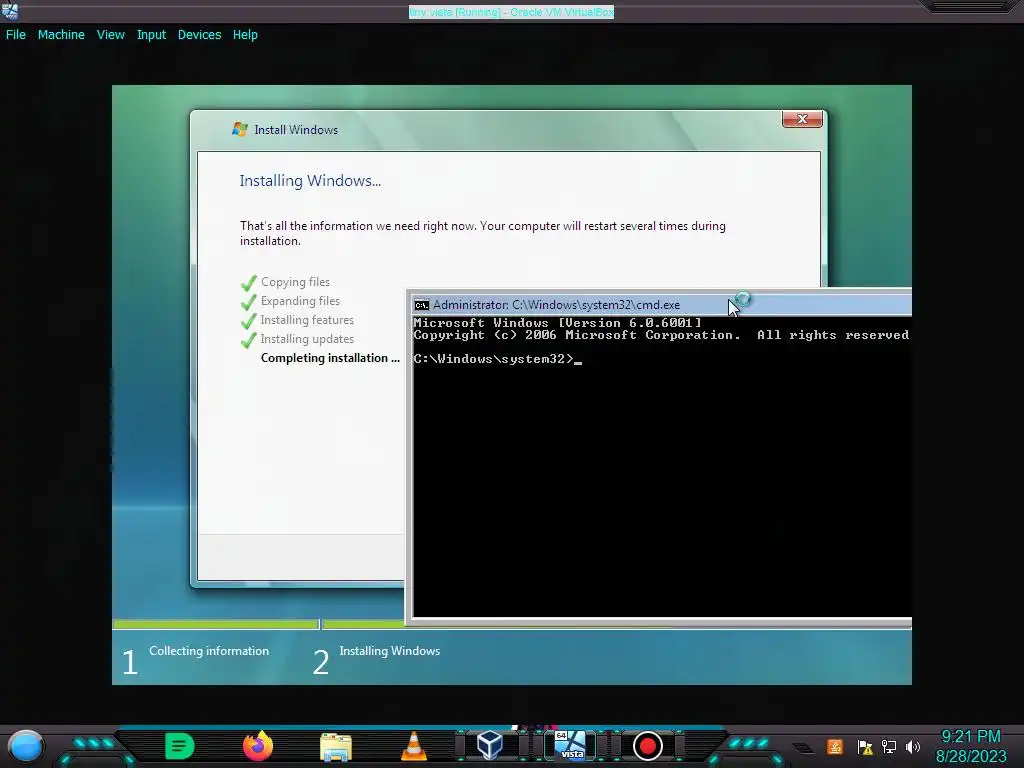Open the Start orb on the taskbar
The width and height of the screenshot is (1024, 768).
pyautogui.click(x=25, y=746)
